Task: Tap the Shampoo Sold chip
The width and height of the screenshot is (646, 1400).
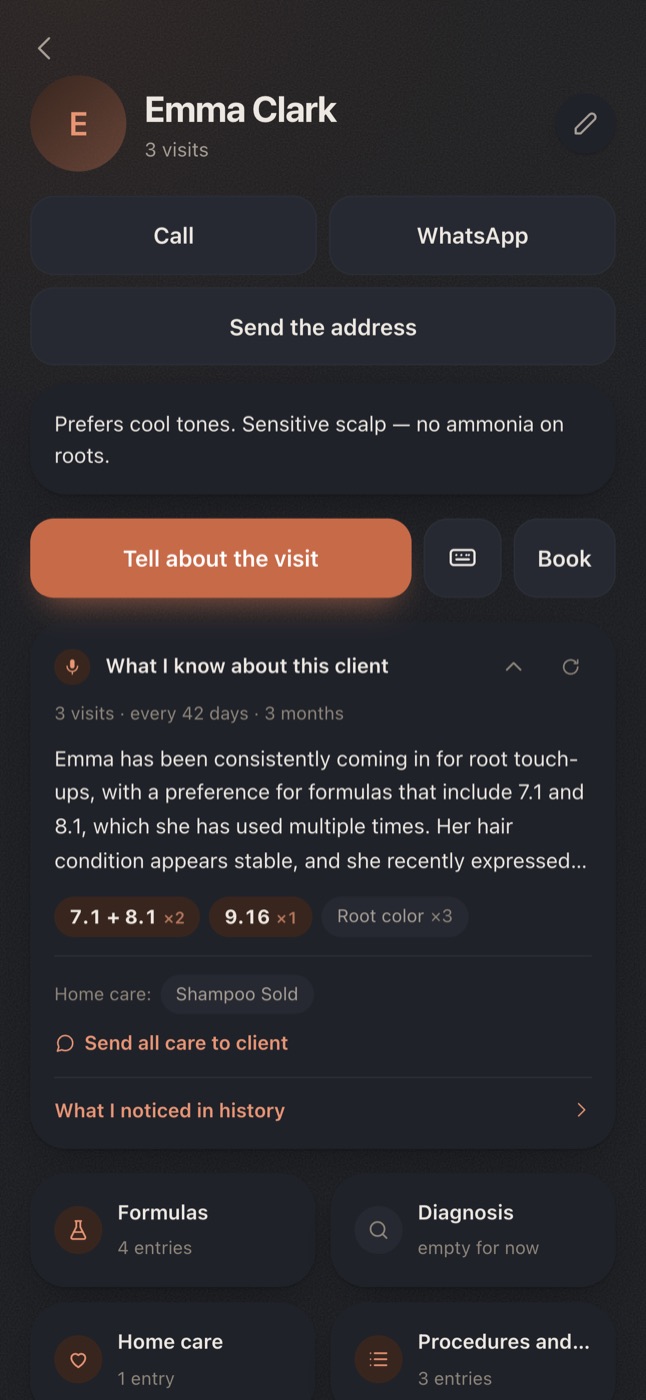Action: coord(237,994)
